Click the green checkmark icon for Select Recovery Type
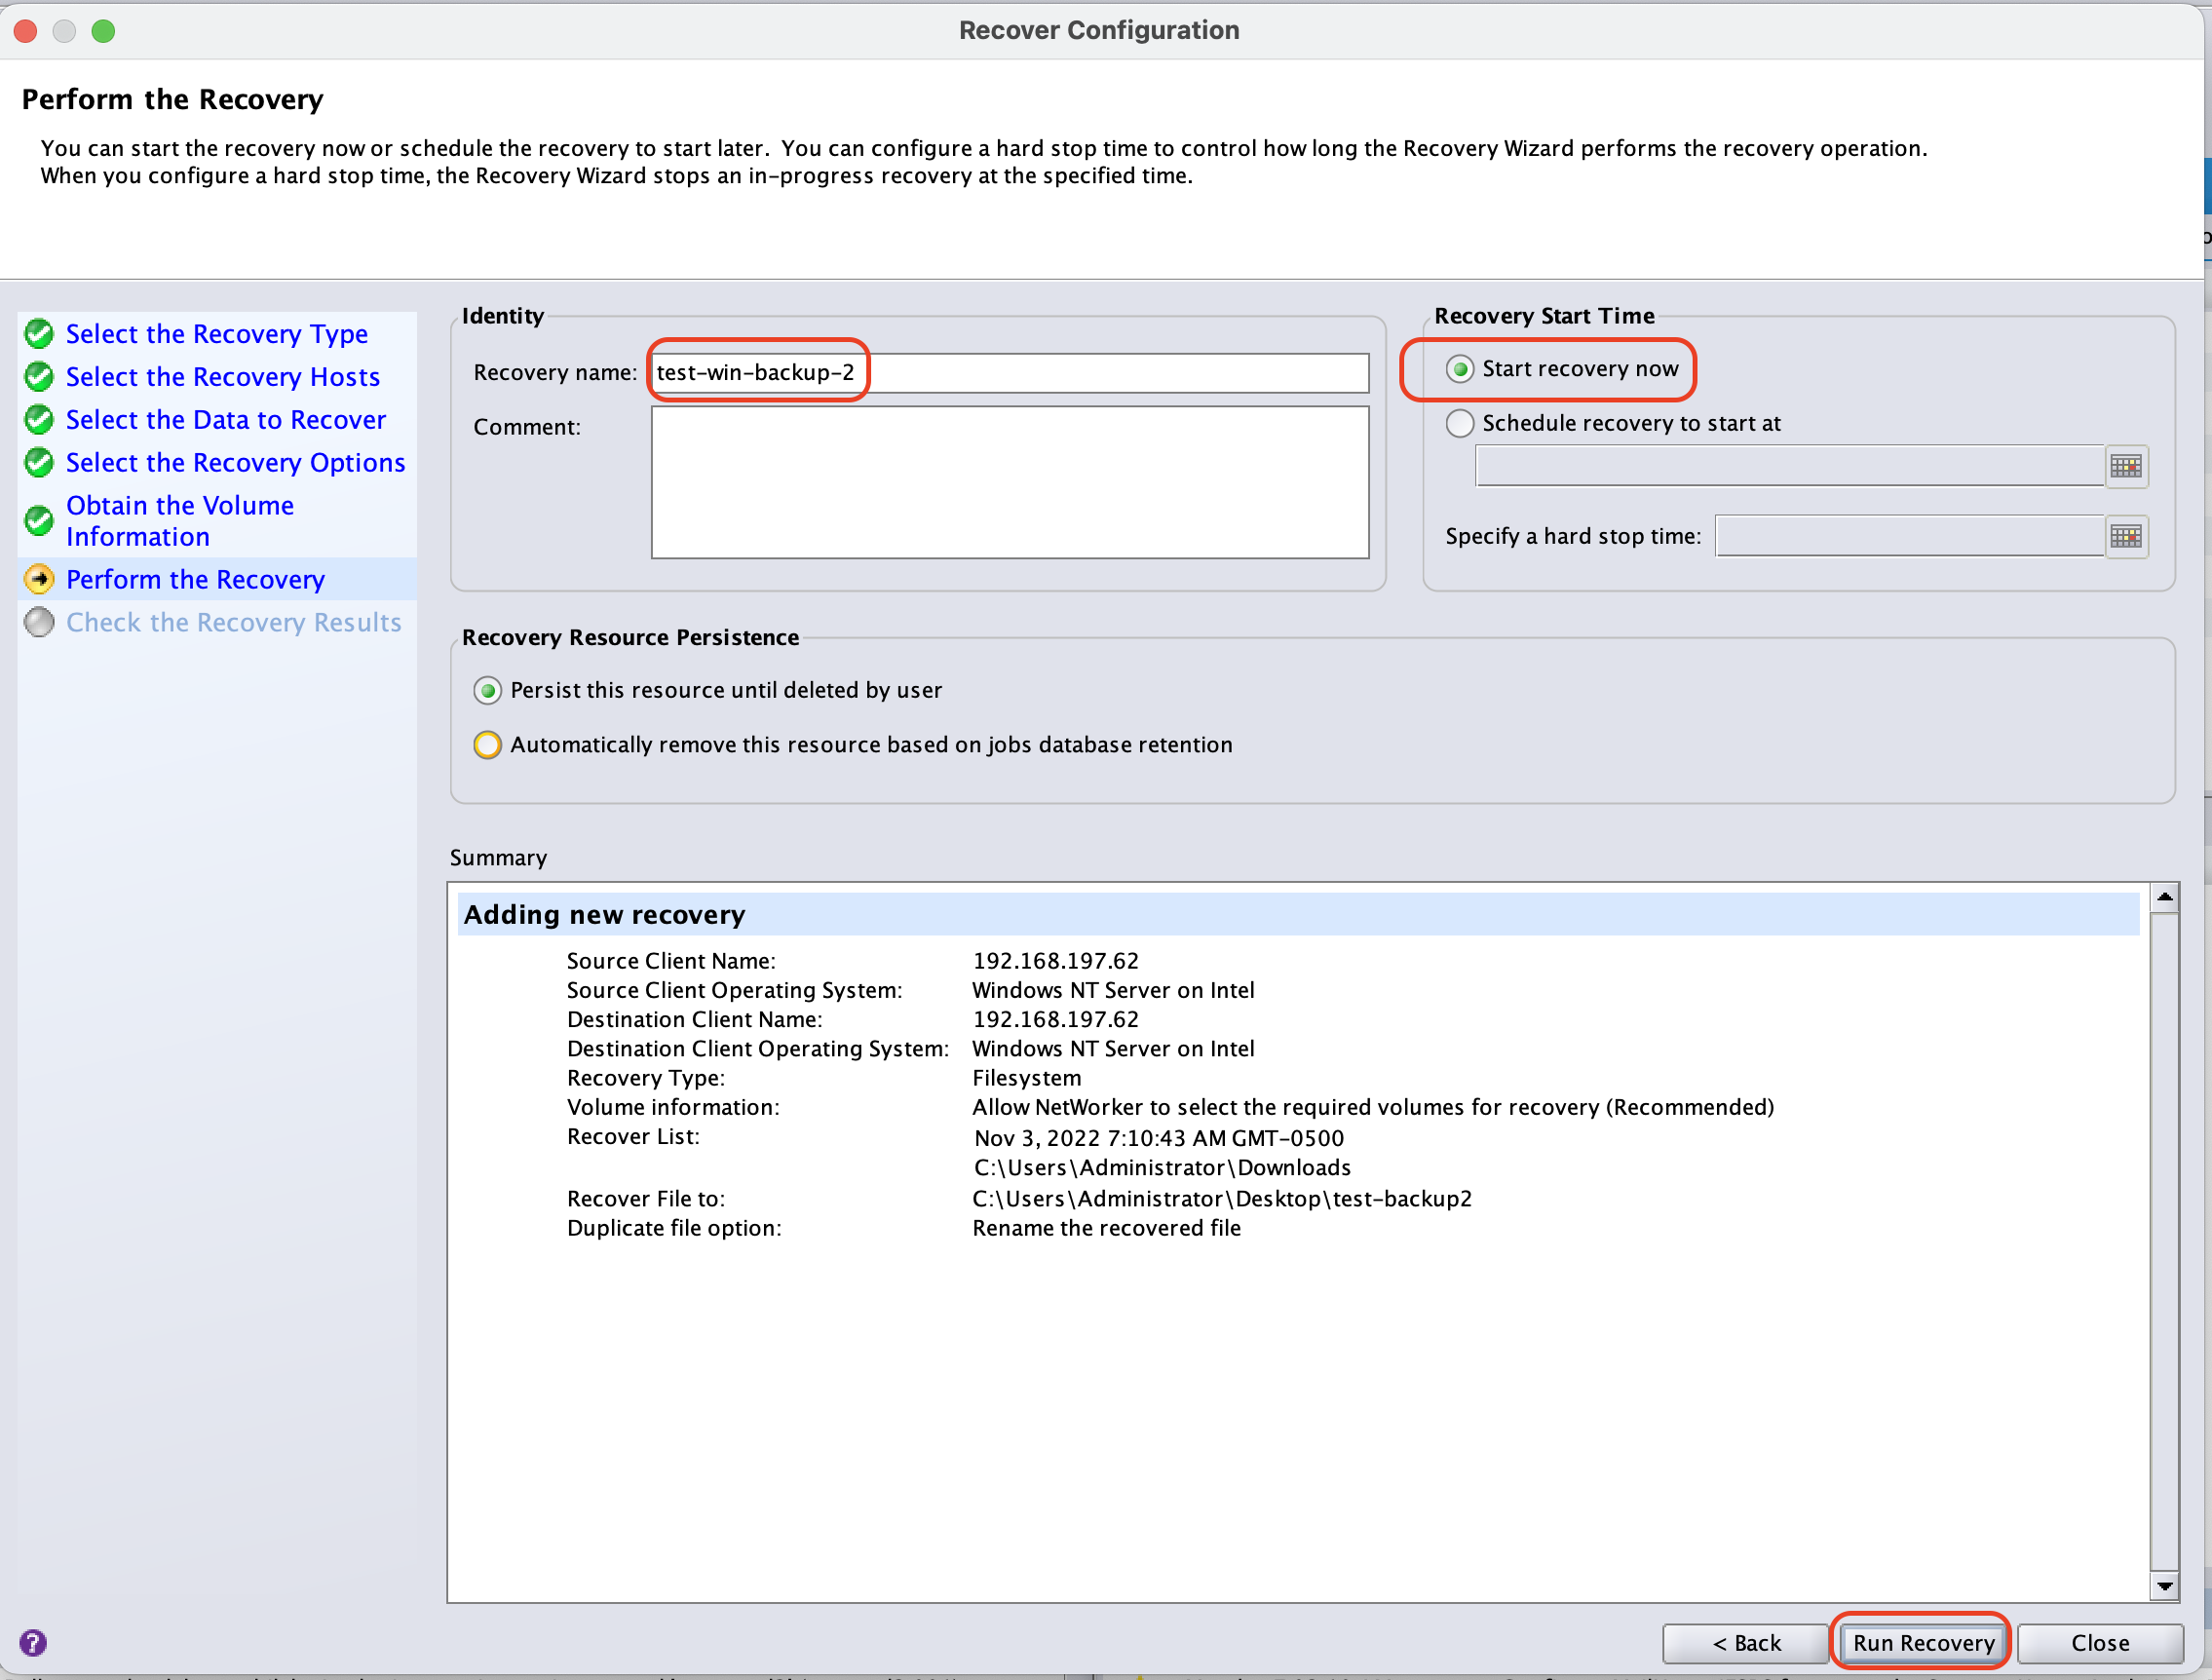 (x=41, y=333)
